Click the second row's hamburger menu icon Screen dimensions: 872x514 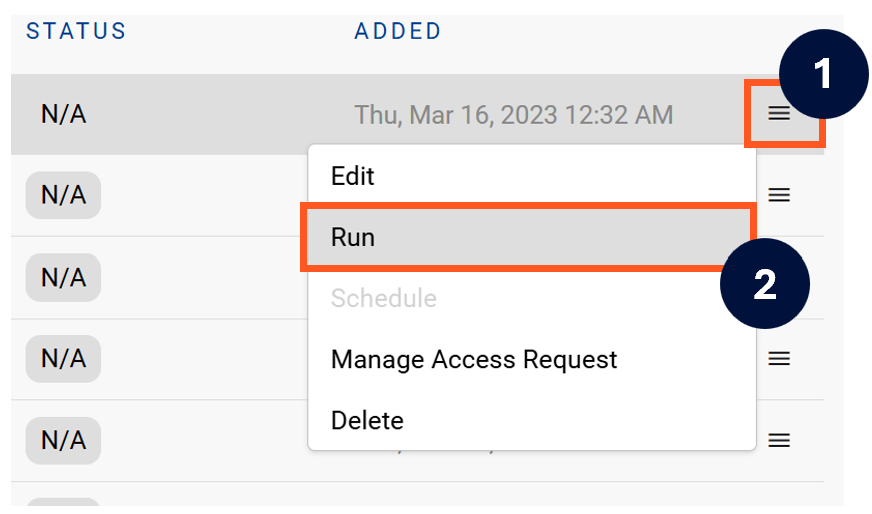click(779, 195)
